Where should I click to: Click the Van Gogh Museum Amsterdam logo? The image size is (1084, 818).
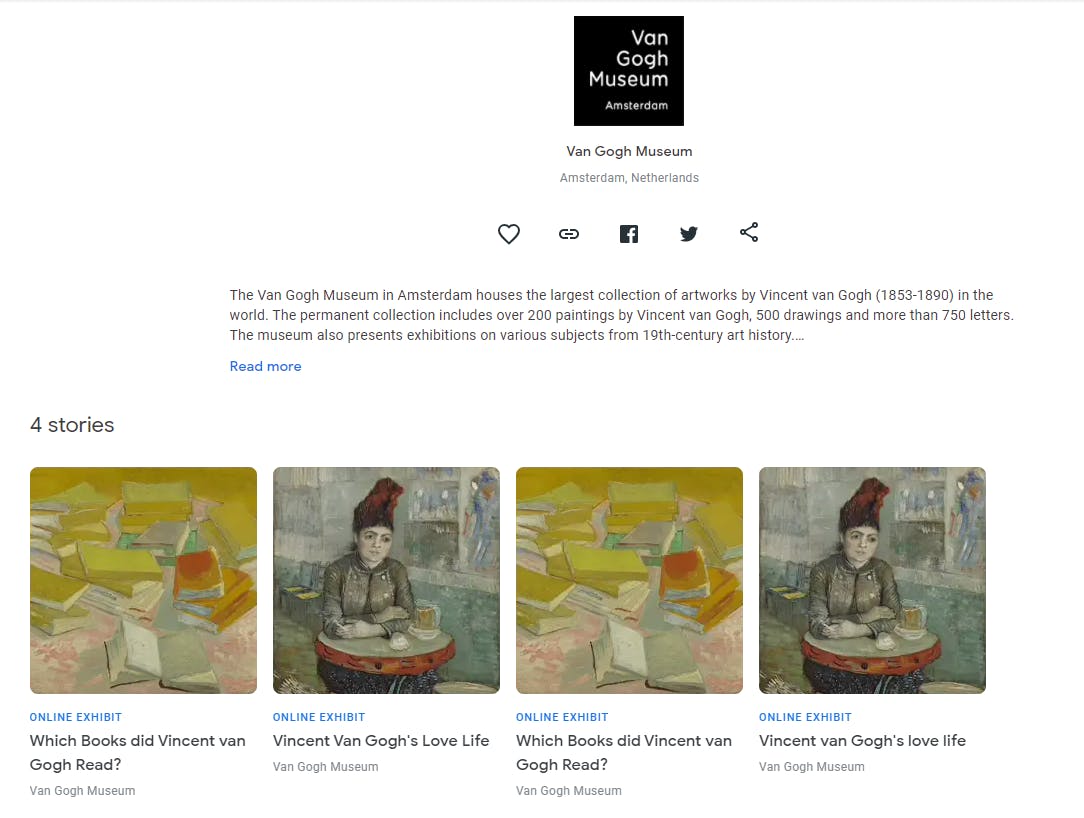coord(628,71)
